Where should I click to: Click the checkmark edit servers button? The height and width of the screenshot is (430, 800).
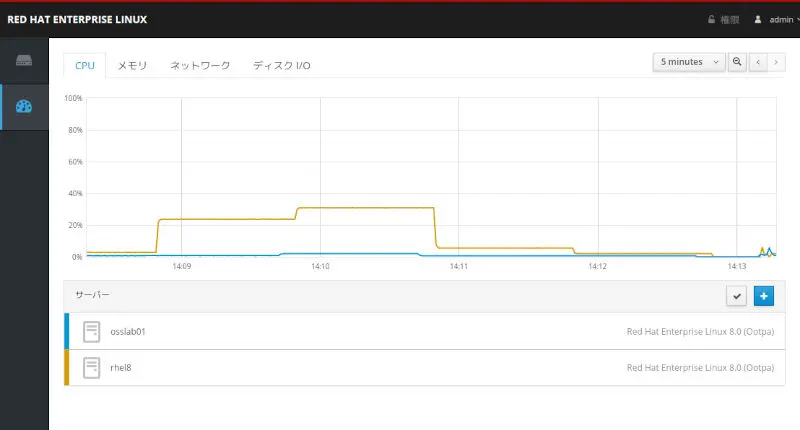[736, 296]
